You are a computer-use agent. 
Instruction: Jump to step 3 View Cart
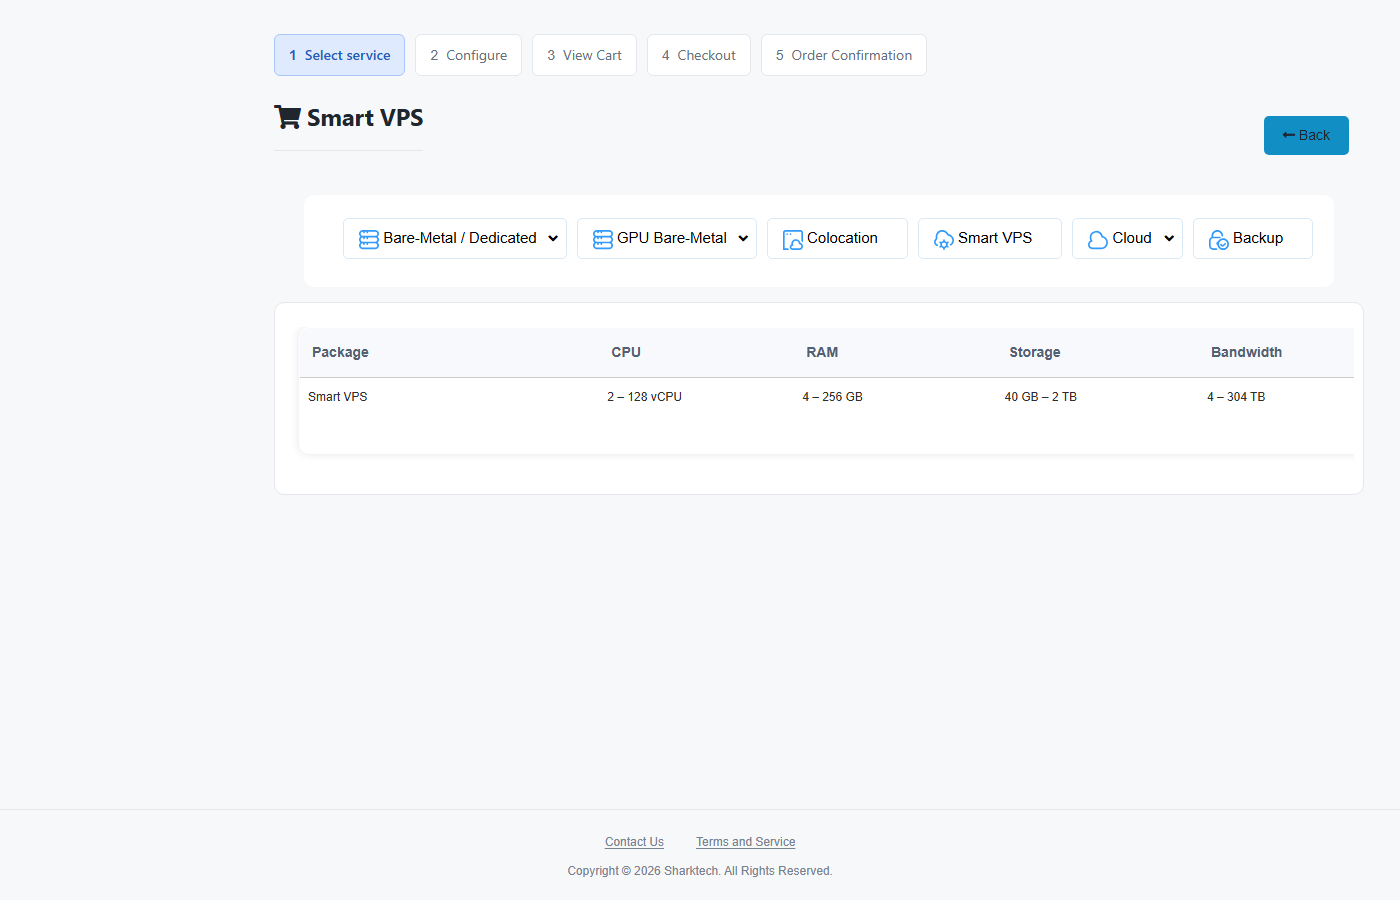584,55
